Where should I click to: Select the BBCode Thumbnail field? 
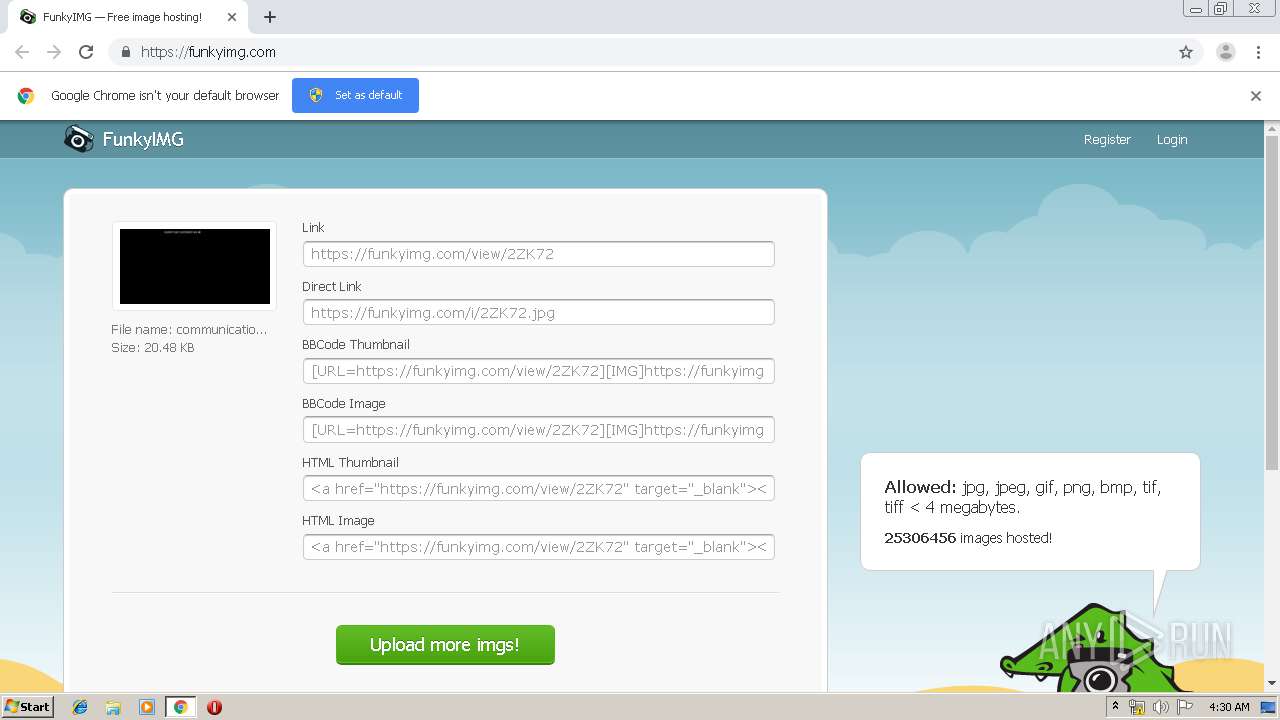539,371
